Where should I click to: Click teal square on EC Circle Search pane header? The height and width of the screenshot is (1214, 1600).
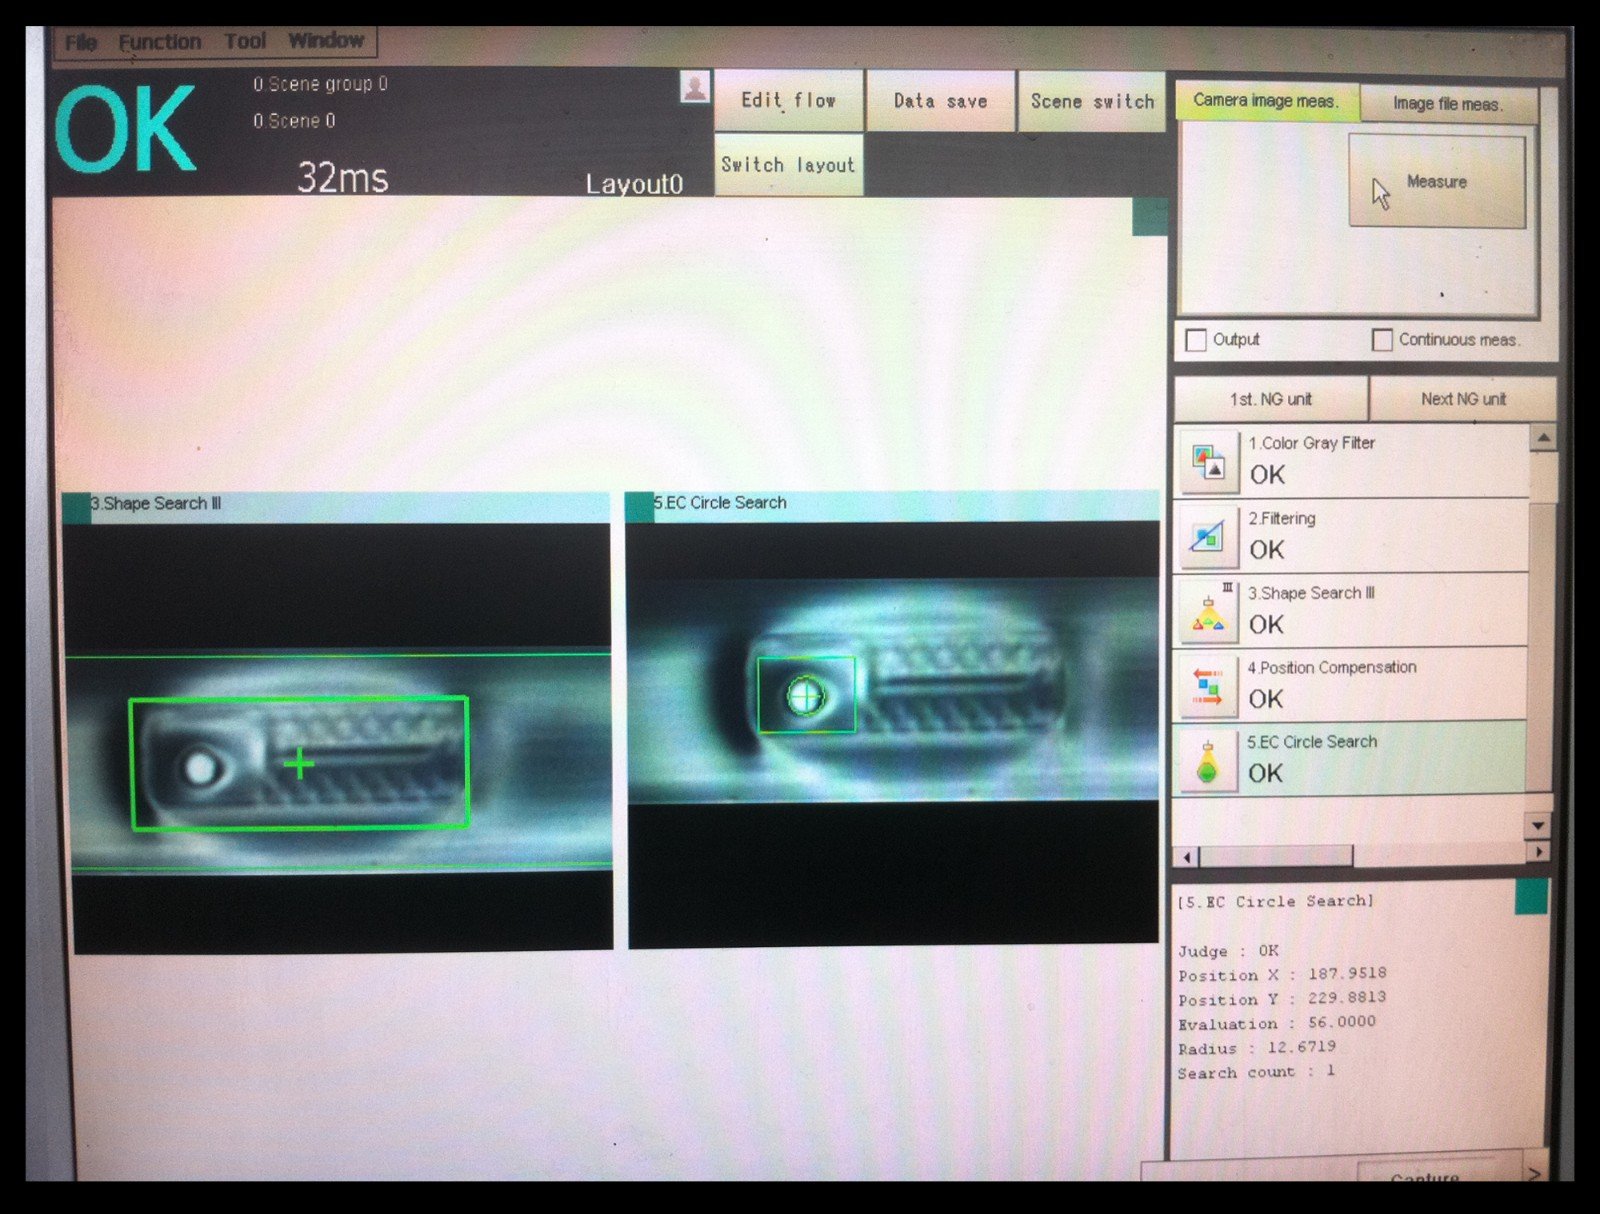click(x=639, y=506)
